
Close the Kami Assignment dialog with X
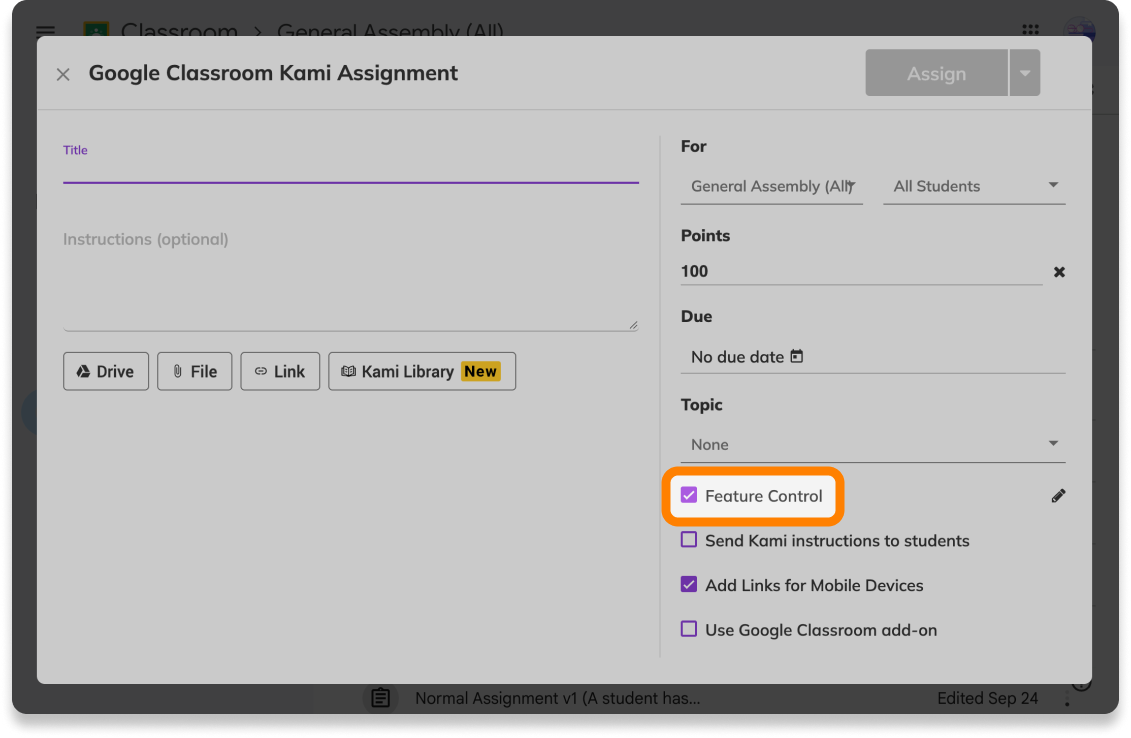pos(63,74)
